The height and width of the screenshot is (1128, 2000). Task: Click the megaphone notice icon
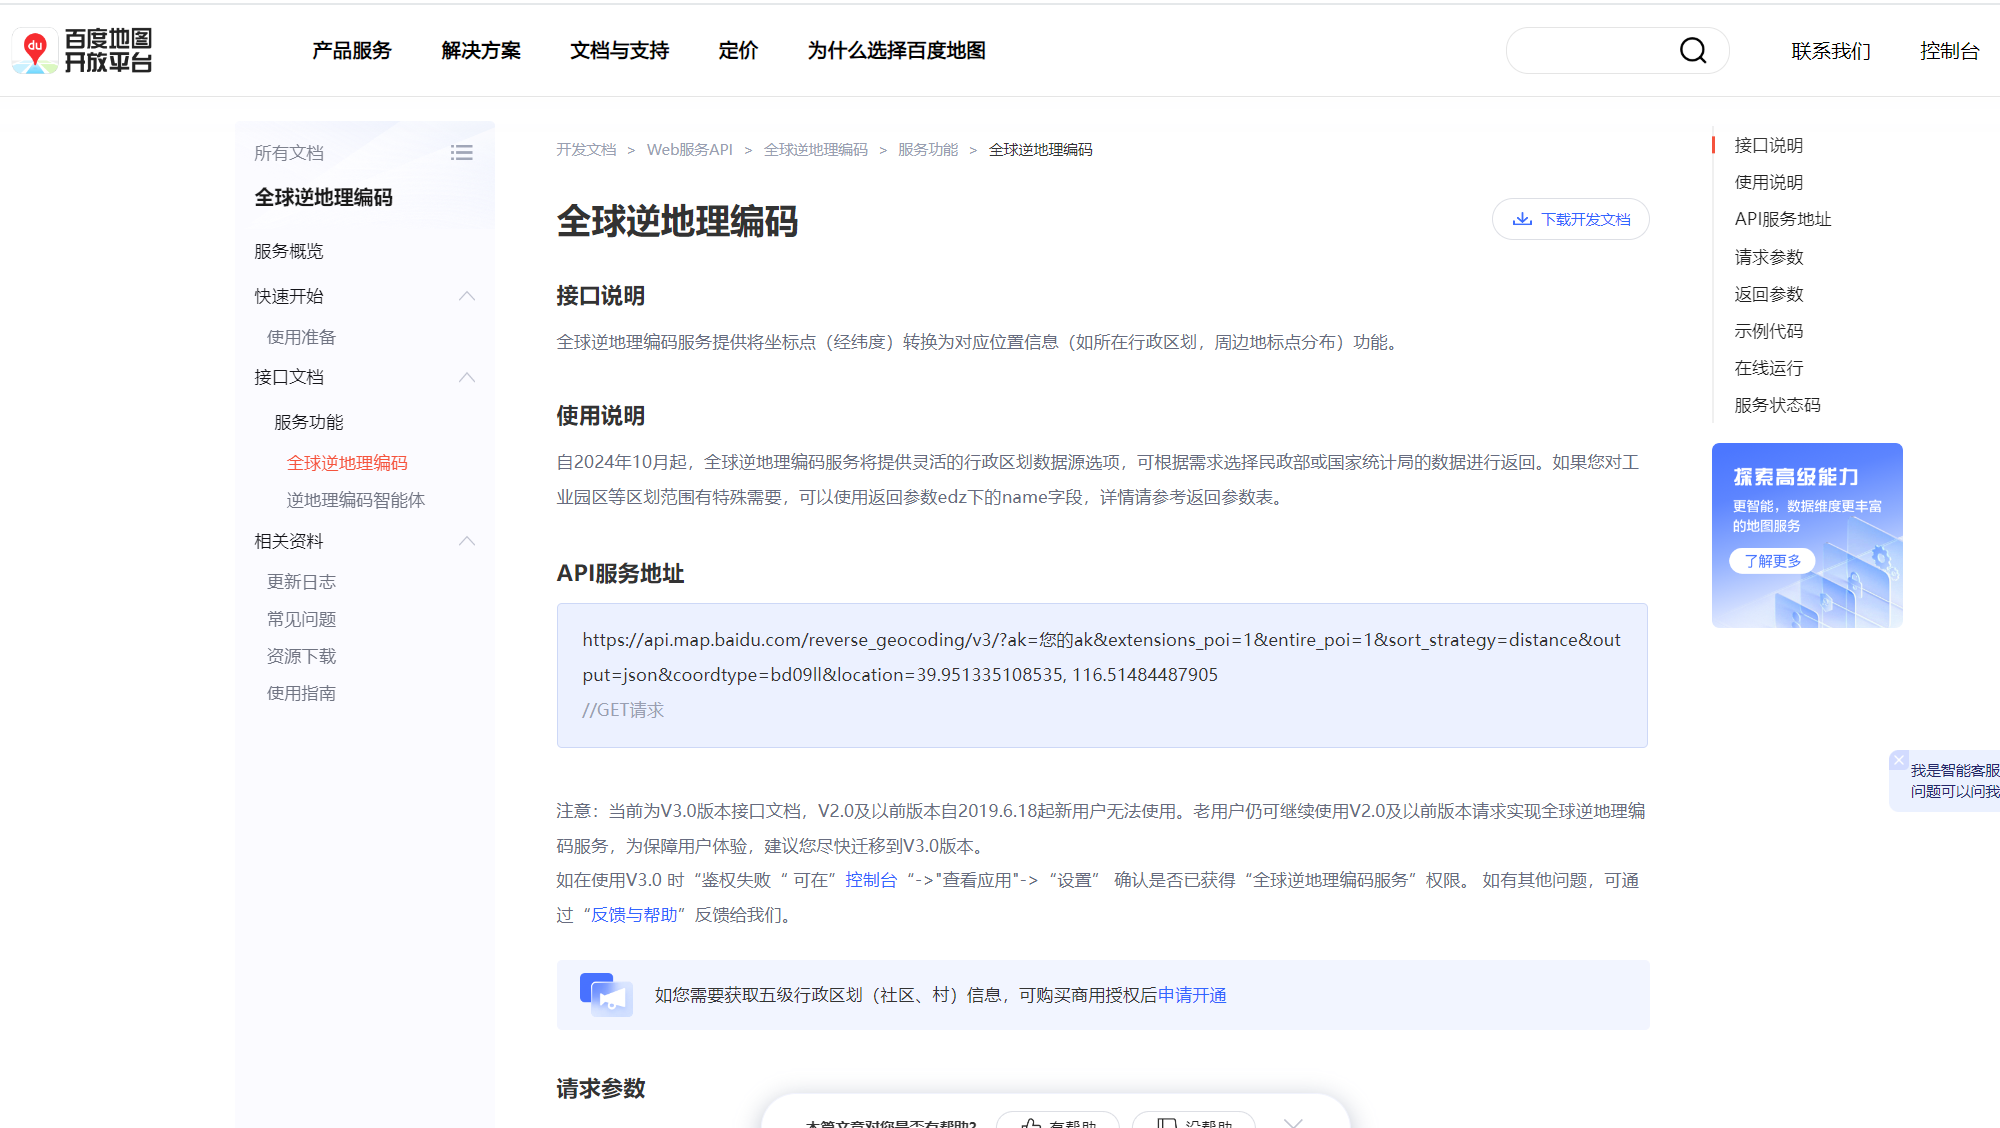pos(606,994)
